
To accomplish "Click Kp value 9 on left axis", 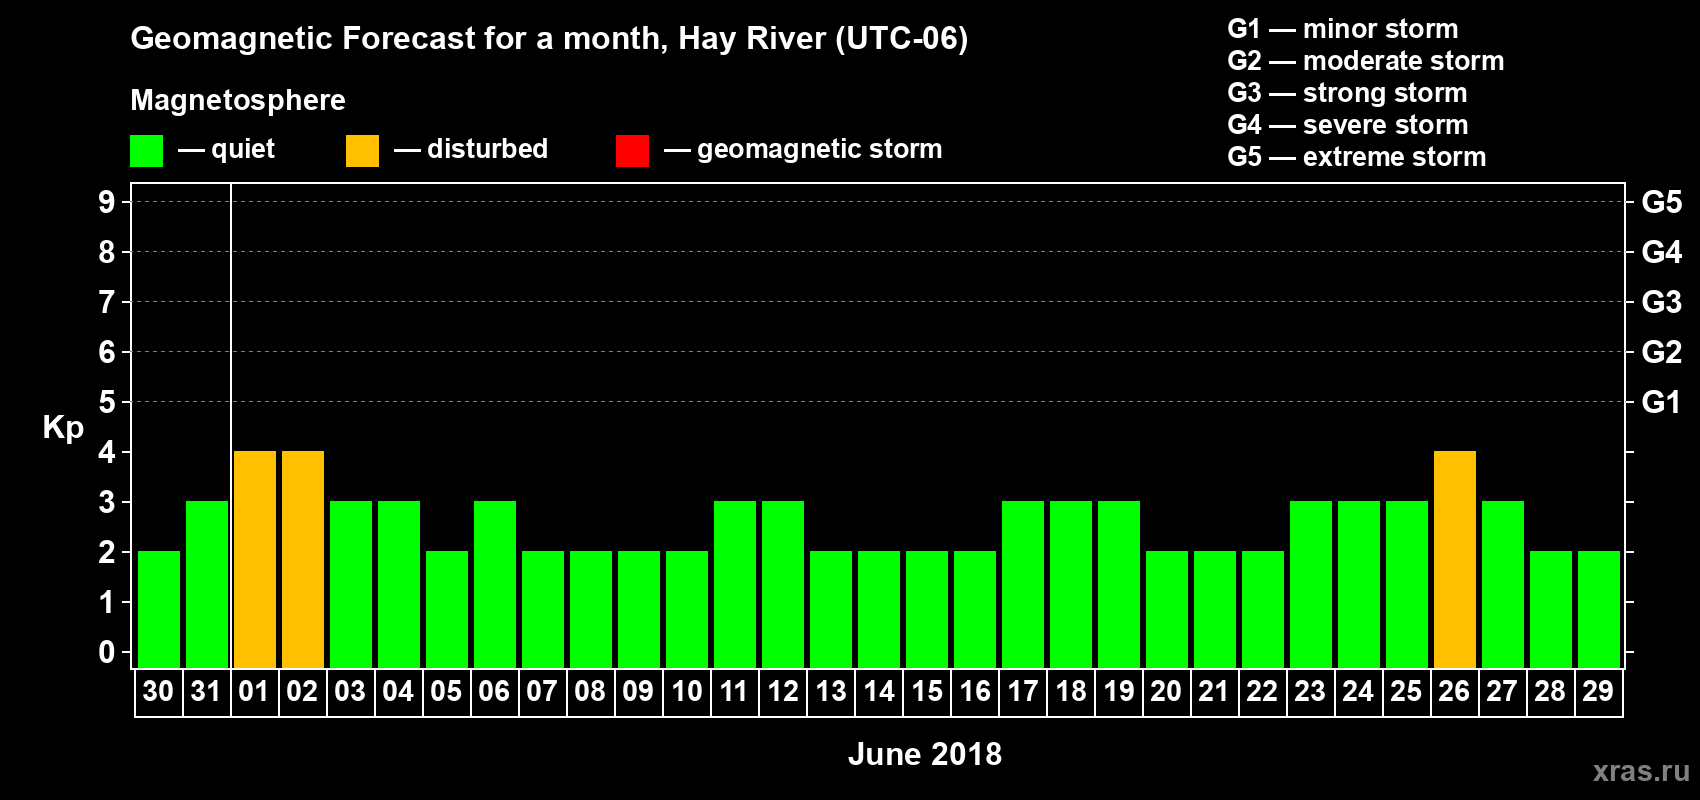I will tap(107, 202).
